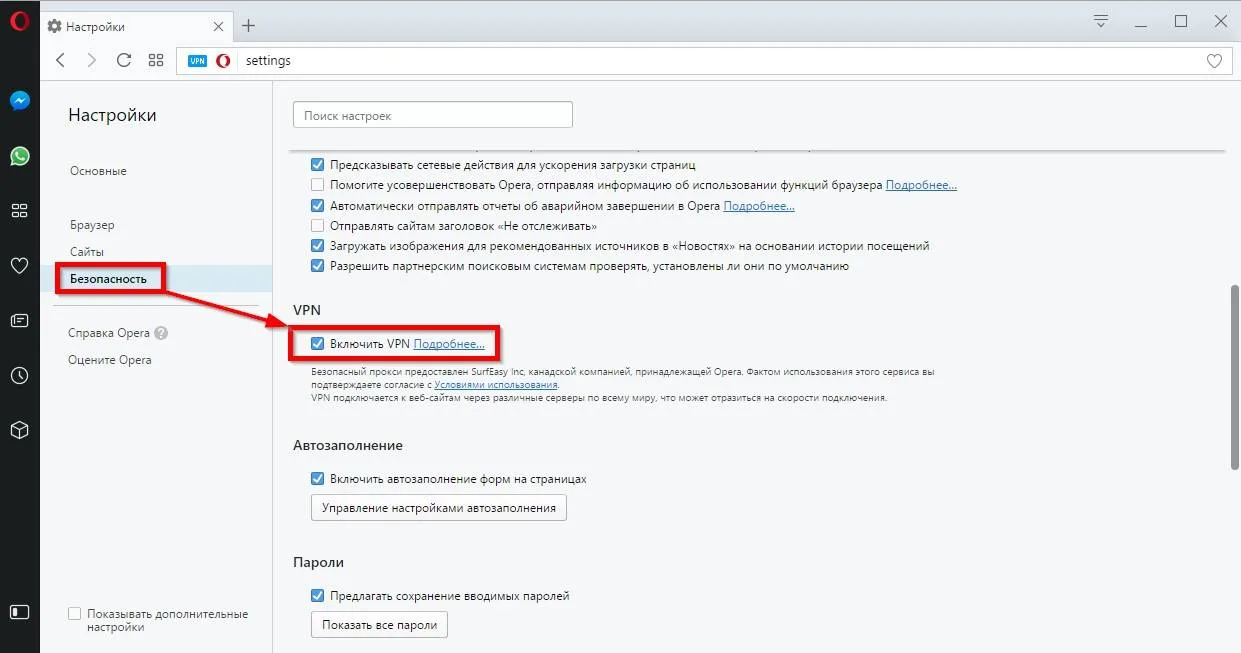Open the Speed Dial grid button in toolbar

[x=156, y=60]
